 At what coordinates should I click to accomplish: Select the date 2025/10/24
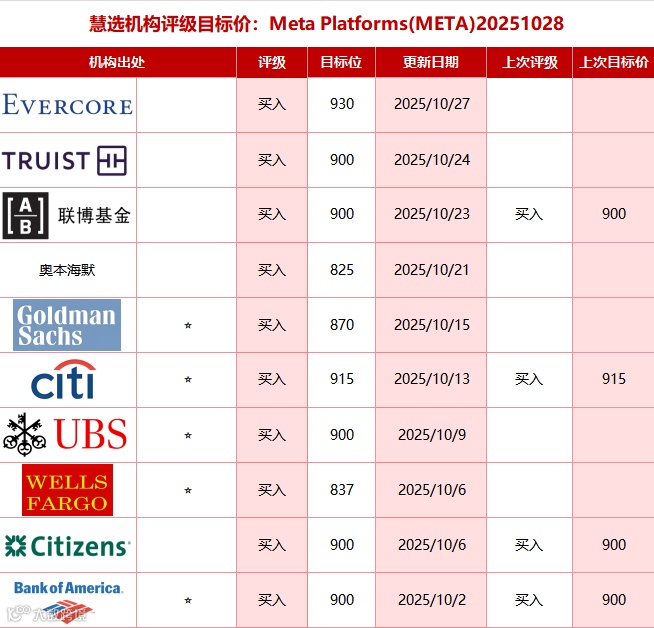(432, 160)
